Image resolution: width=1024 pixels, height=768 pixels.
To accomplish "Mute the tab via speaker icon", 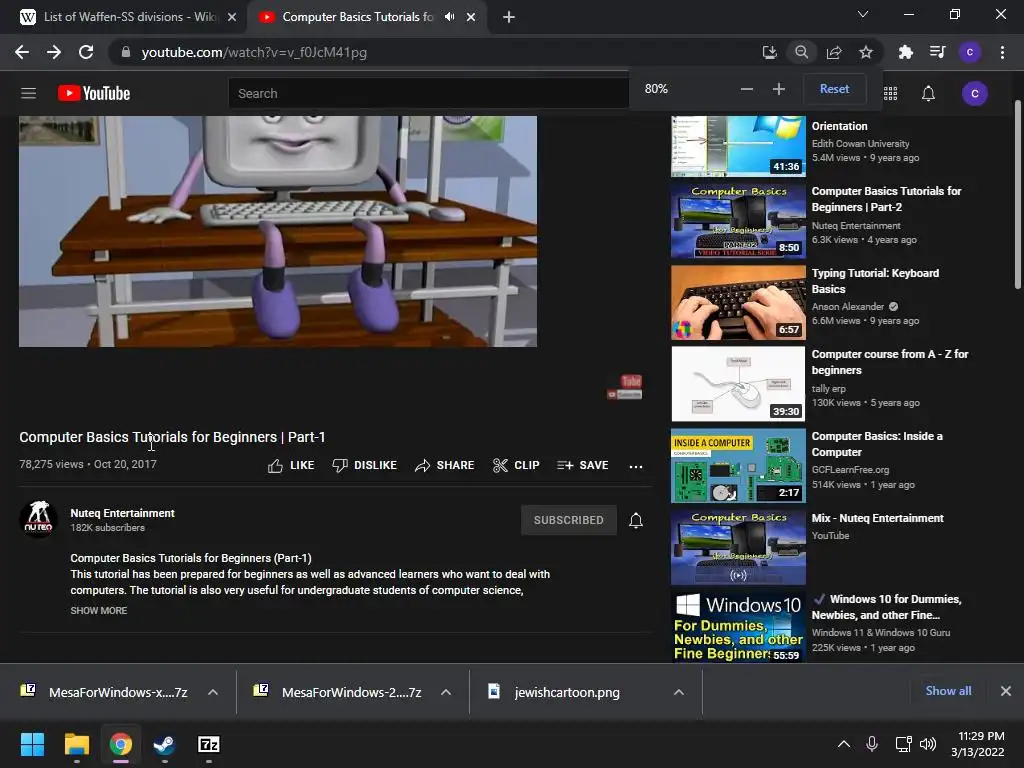I will coord(449,17).
